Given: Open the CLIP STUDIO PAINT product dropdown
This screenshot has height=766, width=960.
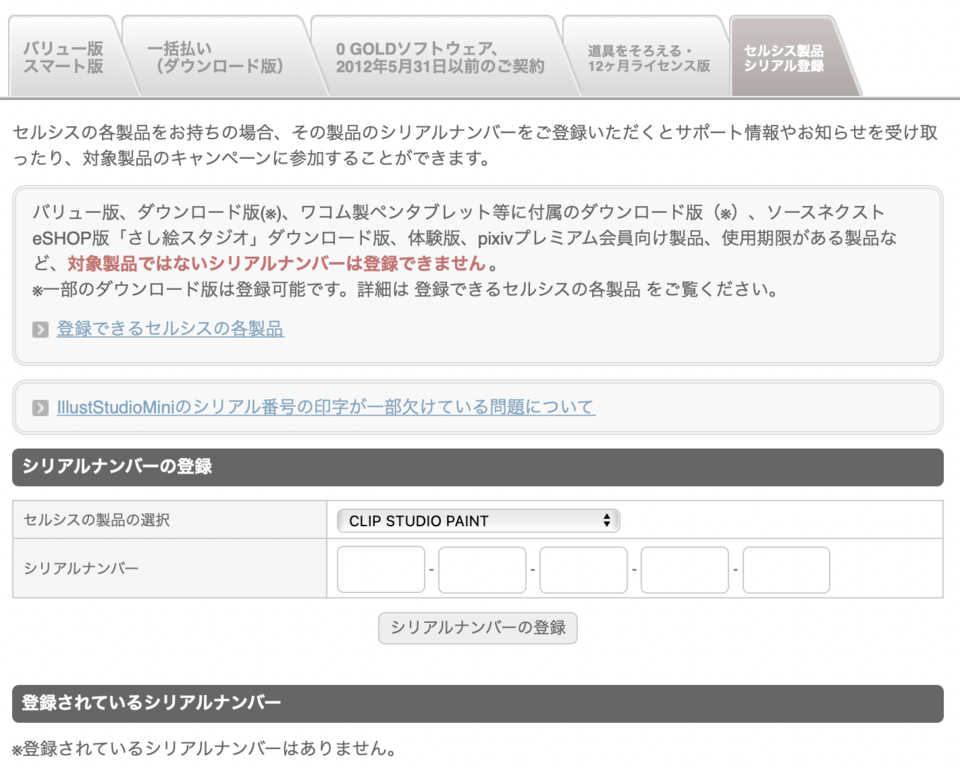Looking at the screenshot, I should (478, 520).
